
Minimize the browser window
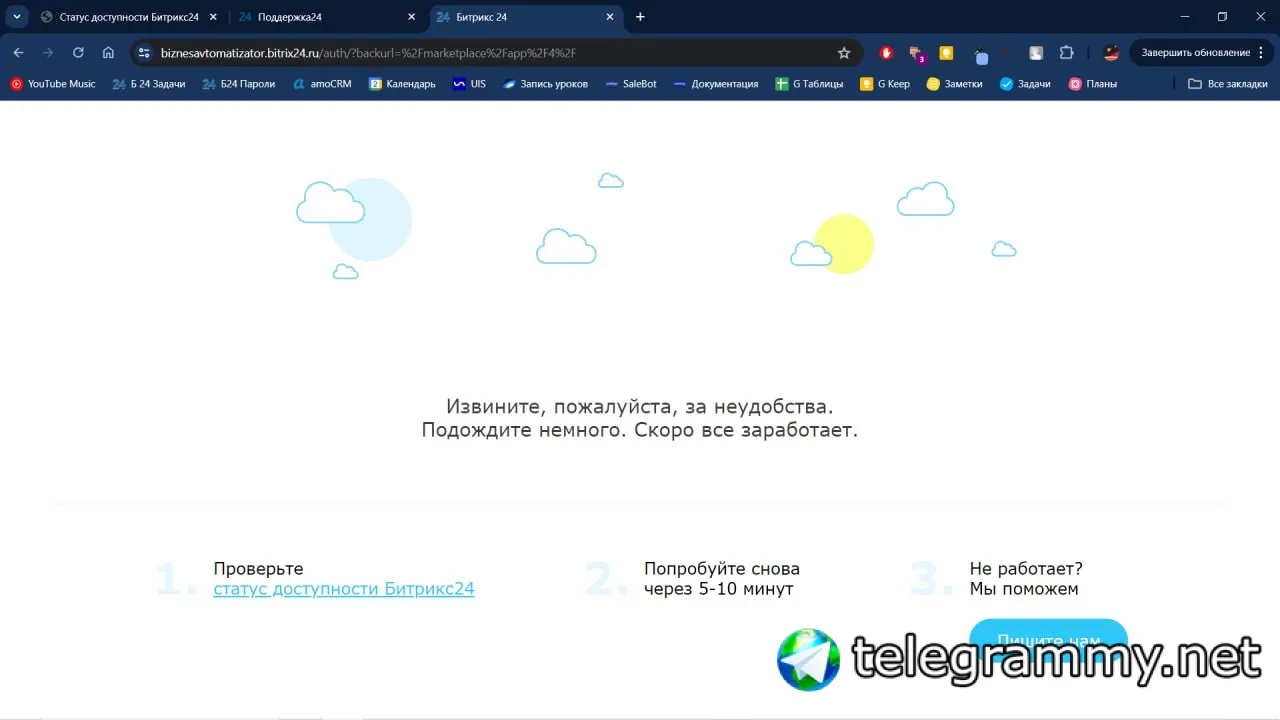(1185, 17)
